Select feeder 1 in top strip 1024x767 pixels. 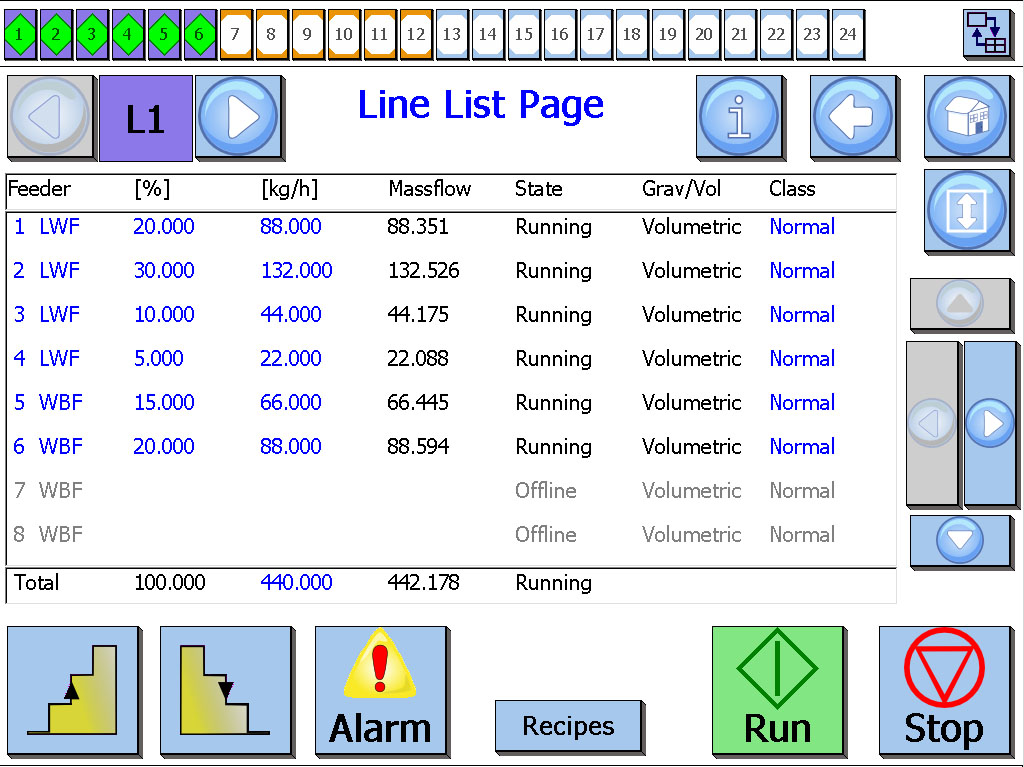[20, 34]
